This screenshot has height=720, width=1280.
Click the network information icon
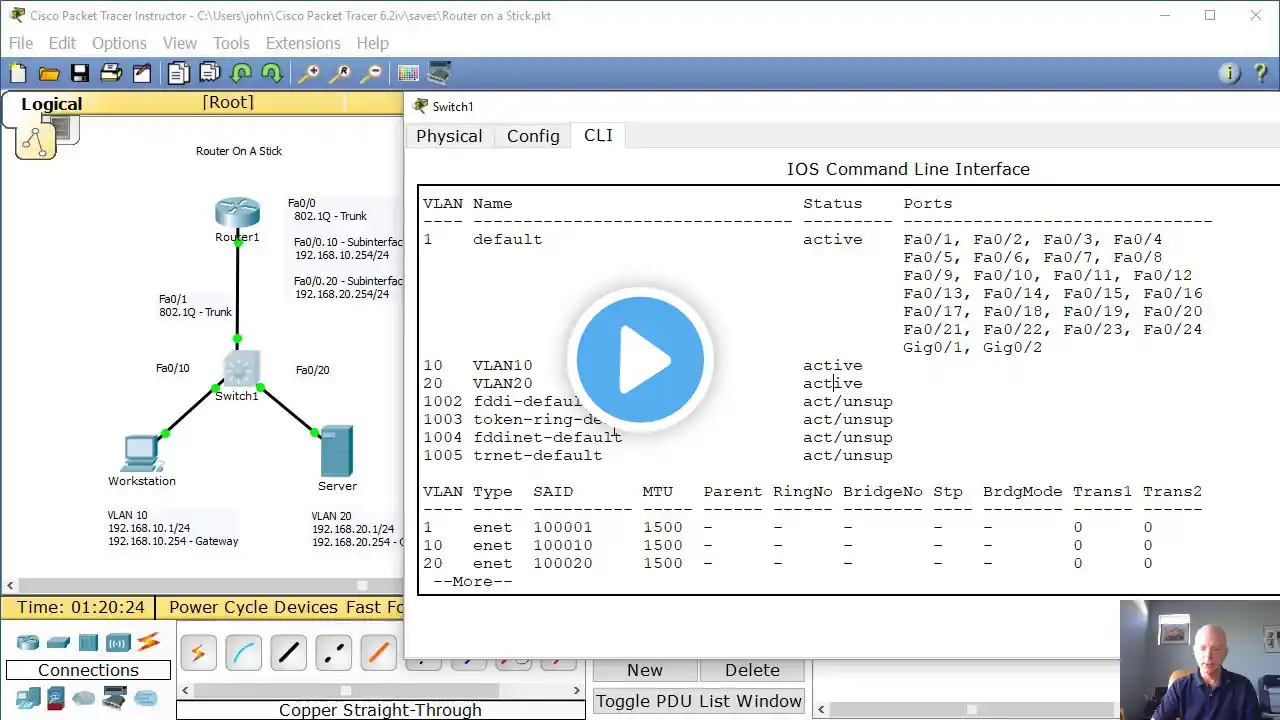click(x=1230, y=73)
